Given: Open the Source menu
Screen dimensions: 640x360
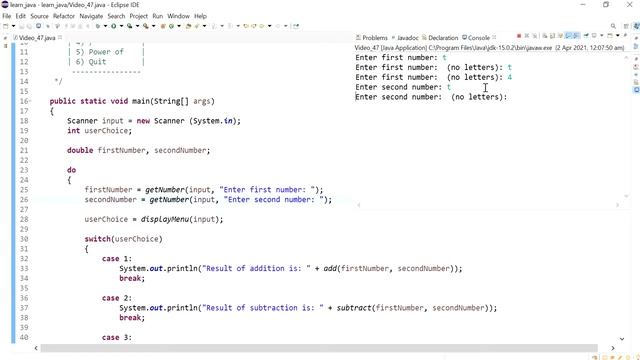Looking at the screenshot, I should (x=39, y=16).
